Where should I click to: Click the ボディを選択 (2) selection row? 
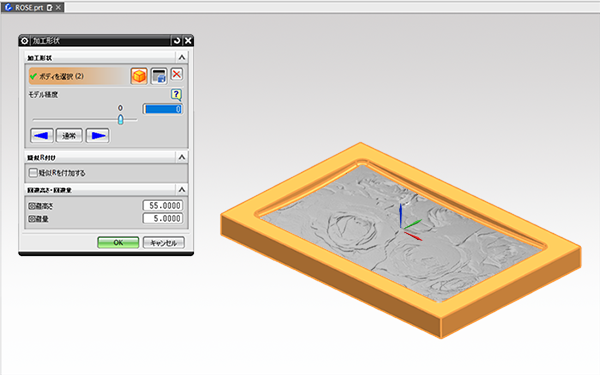click(78, 76)
